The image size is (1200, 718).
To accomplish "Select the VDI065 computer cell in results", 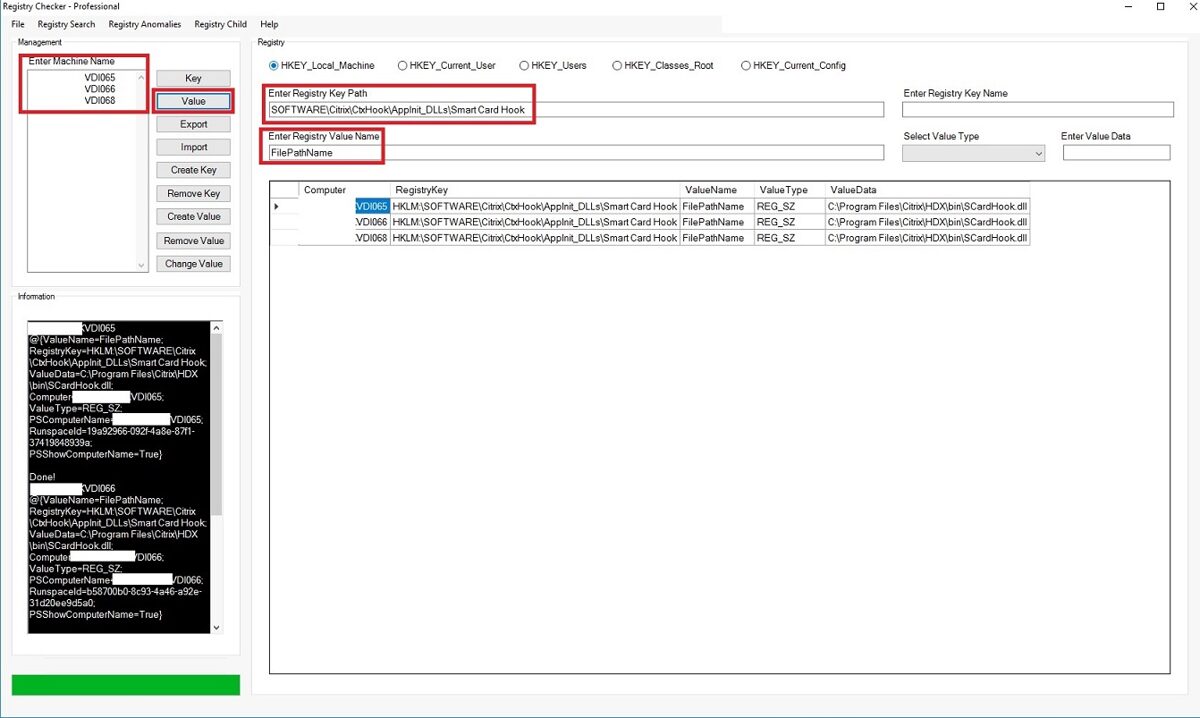I will pos(345,206).
